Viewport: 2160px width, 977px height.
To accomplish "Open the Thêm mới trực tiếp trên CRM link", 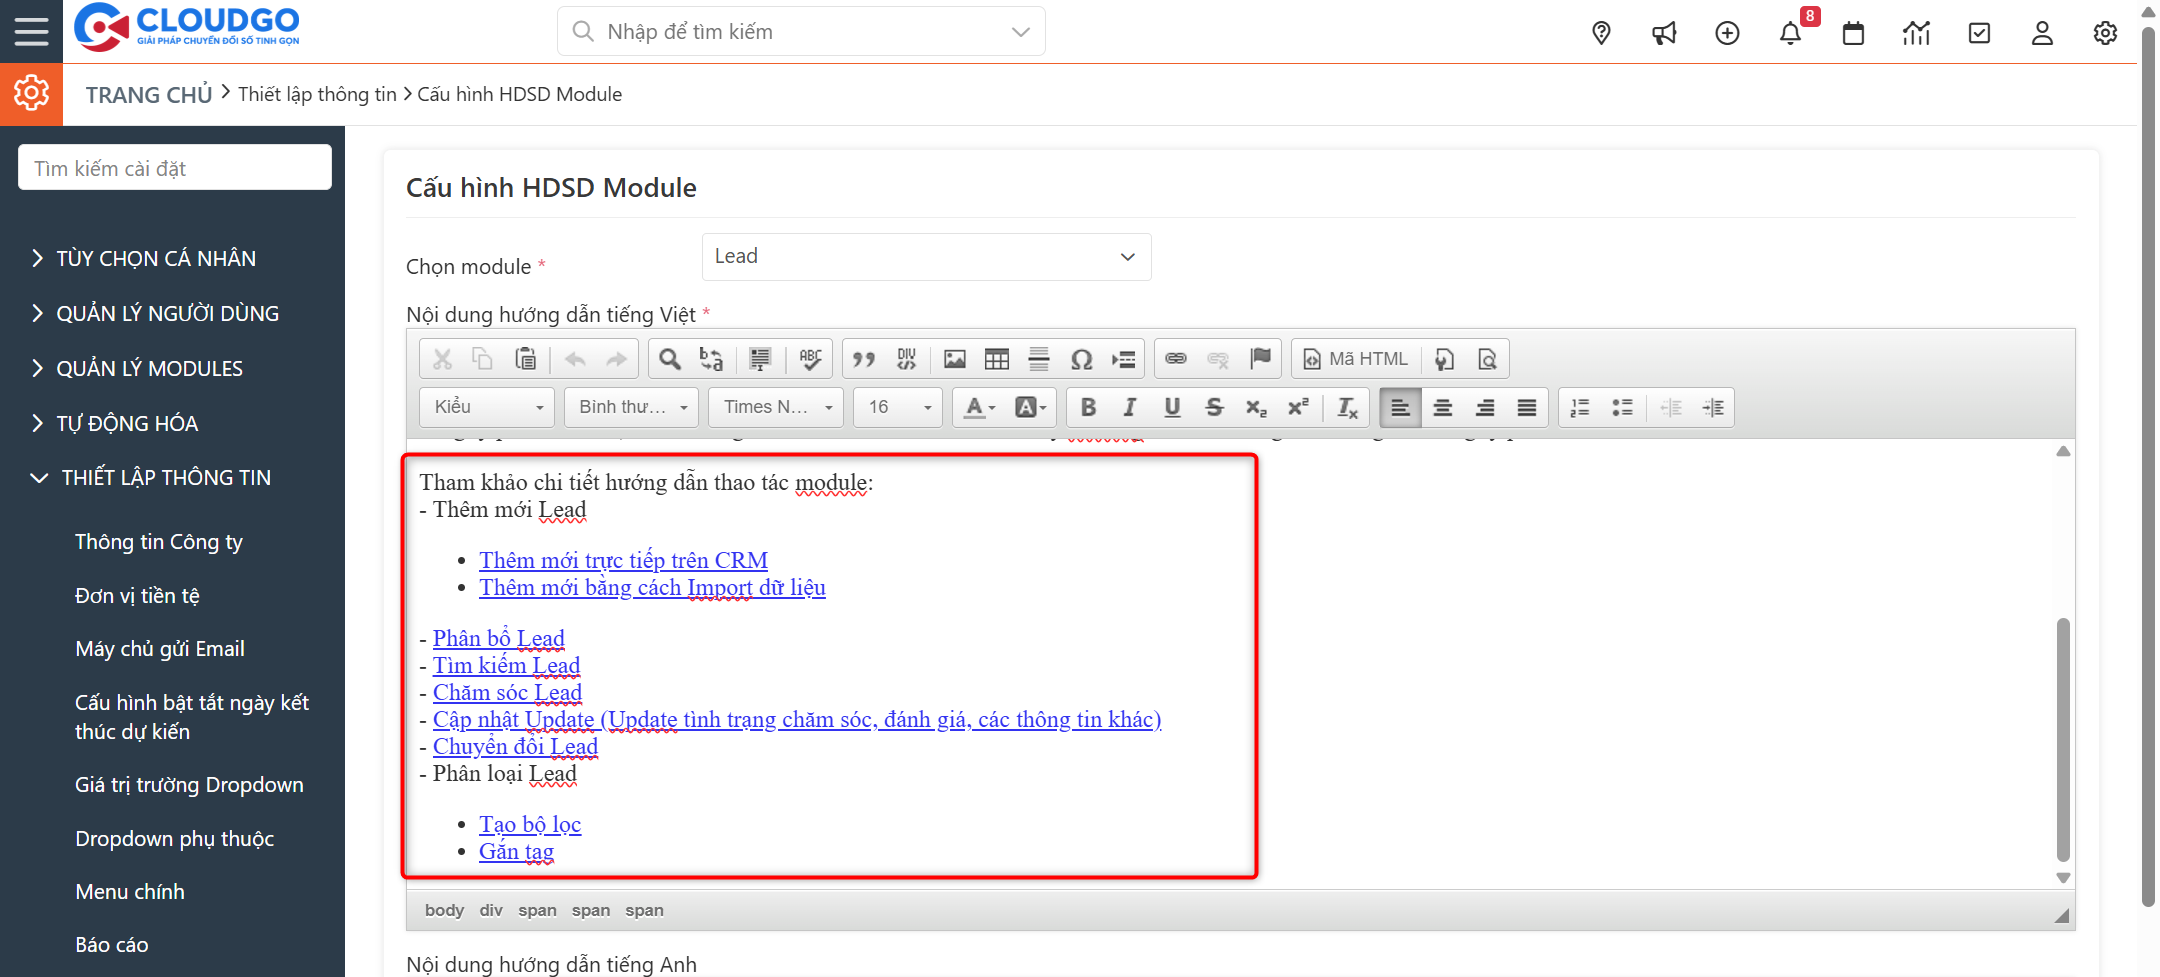I will 623,560.
